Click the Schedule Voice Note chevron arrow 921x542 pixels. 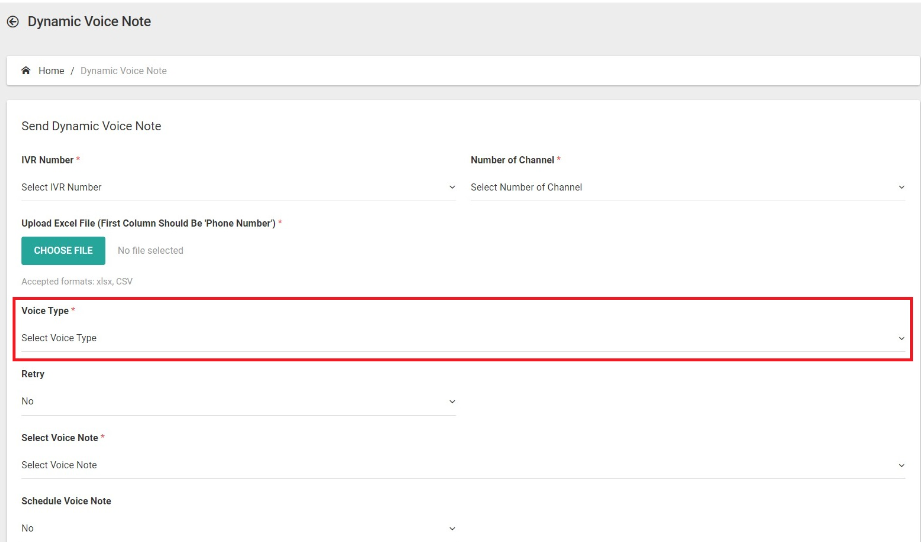(452, 528)
